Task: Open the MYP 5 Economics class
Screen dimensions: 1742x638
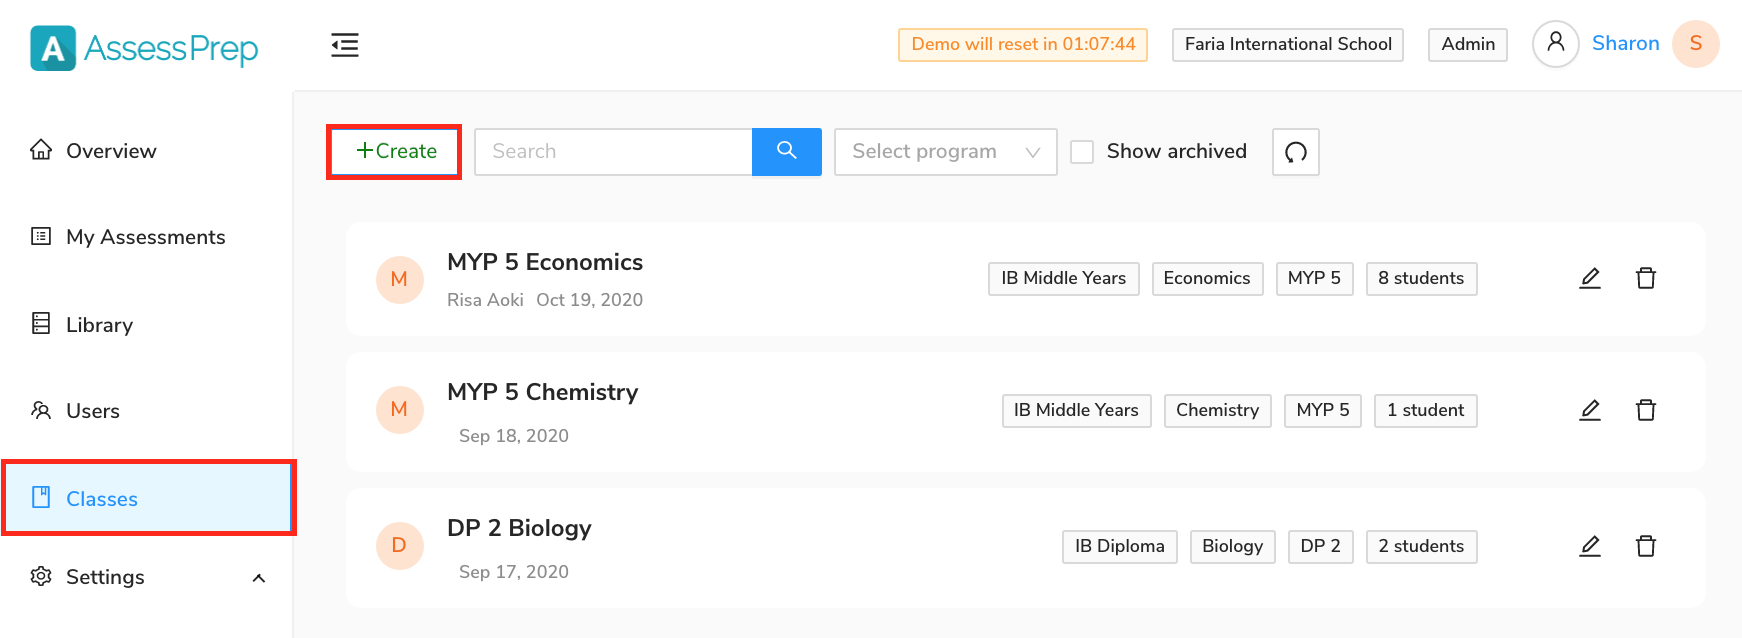Action: (x=545, y=262)
